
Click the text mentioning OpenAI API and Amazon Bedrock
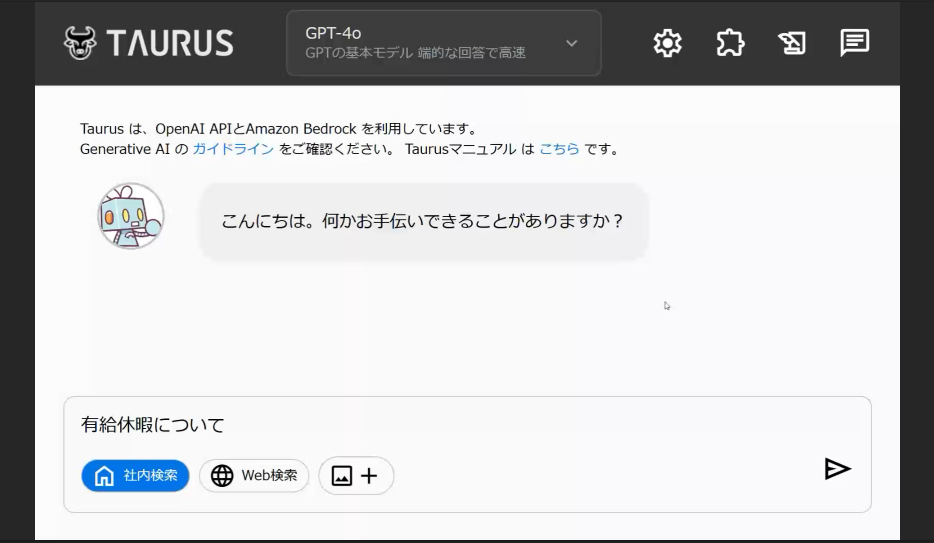pyautogui.click(x=279, y=129)
